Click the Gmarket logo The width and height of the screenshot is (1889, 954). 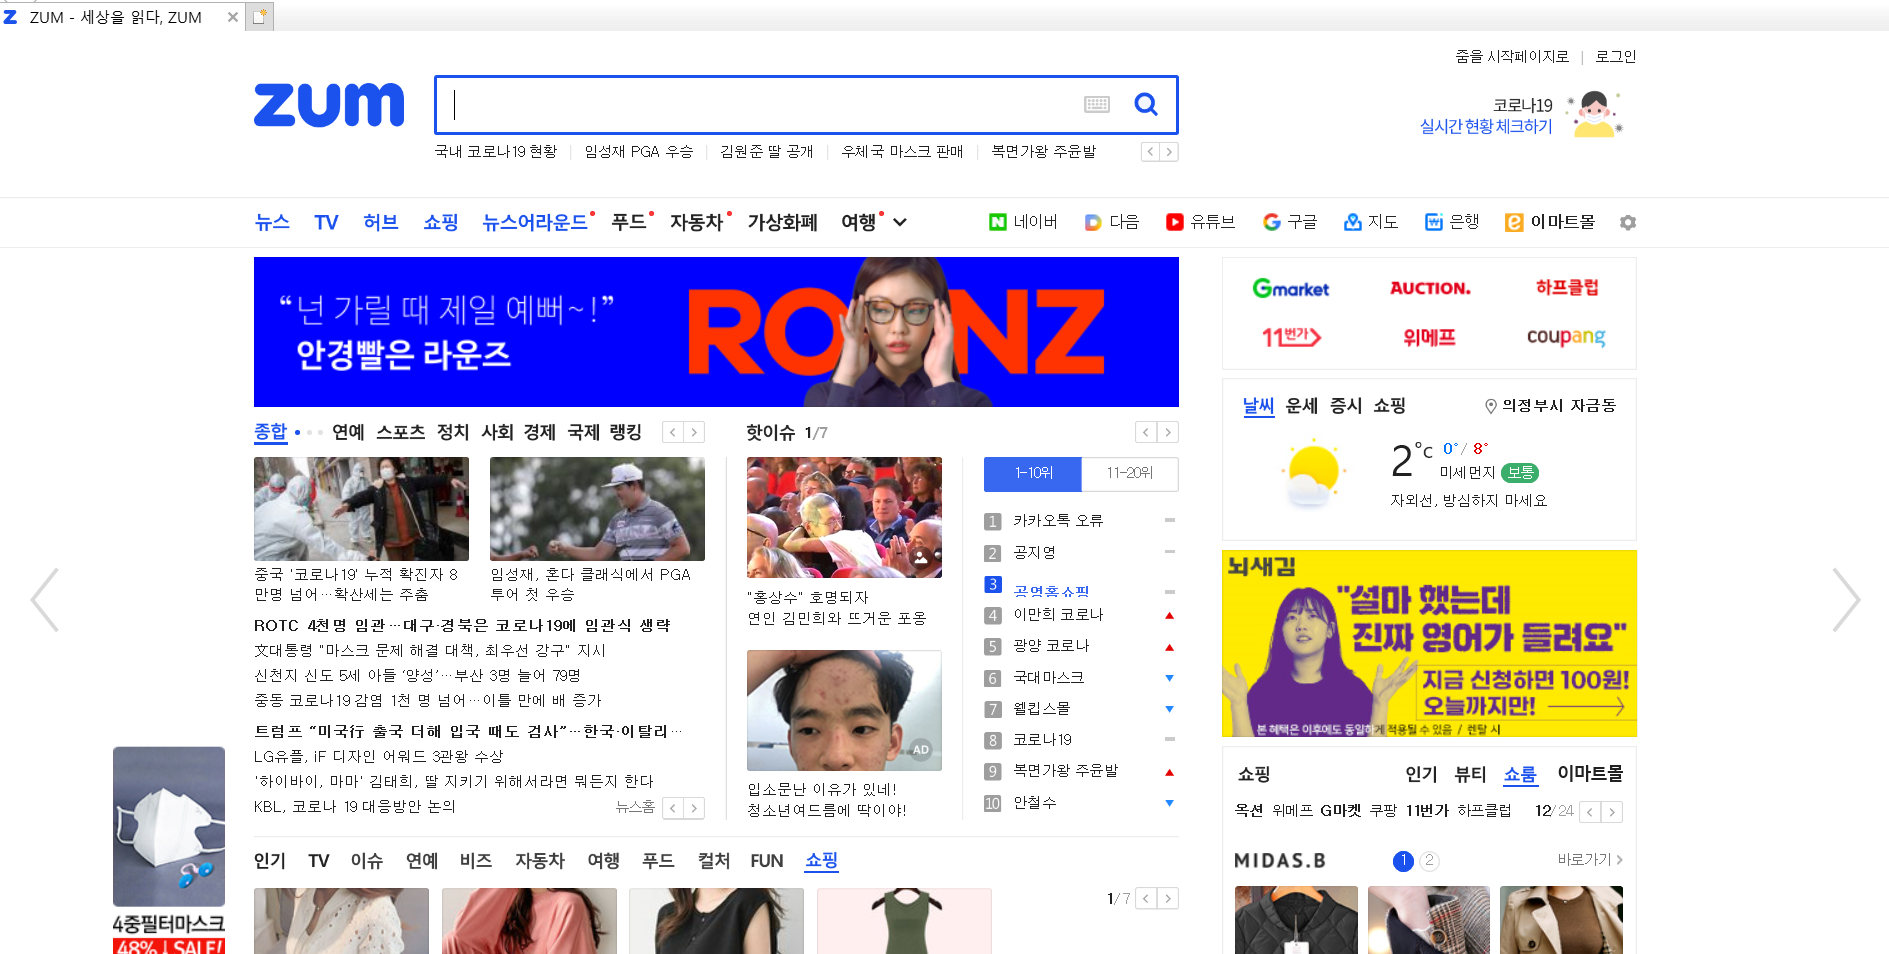click(1291, 288)
